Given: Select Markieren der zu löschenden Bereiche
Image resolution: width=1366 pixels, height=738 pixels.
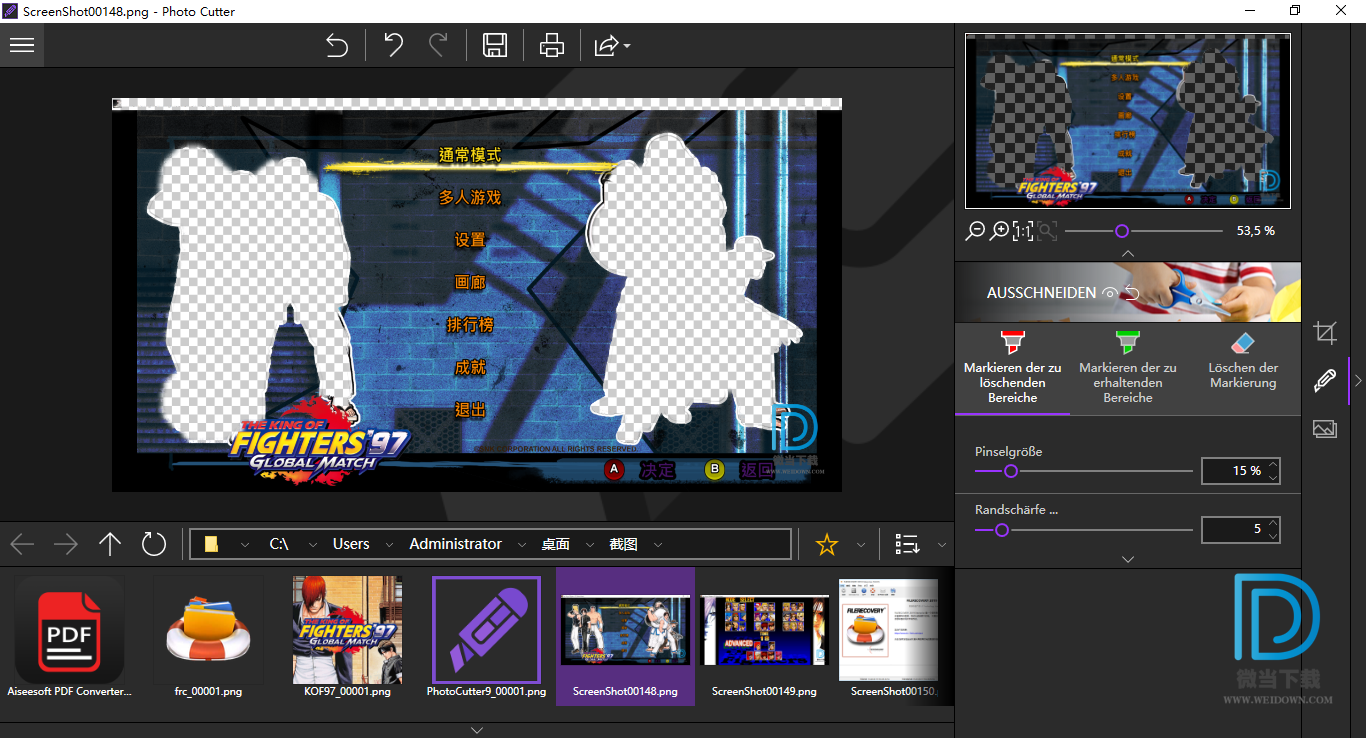Looking at the screenshot, I should point(1013,369).
